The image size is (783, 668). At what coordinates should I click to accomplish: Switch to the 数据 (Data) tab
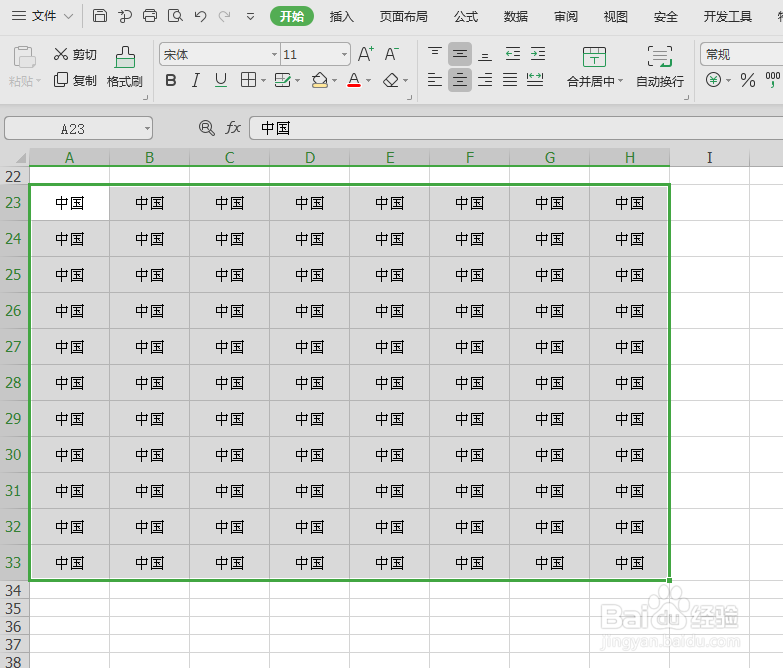pos(516,16)
